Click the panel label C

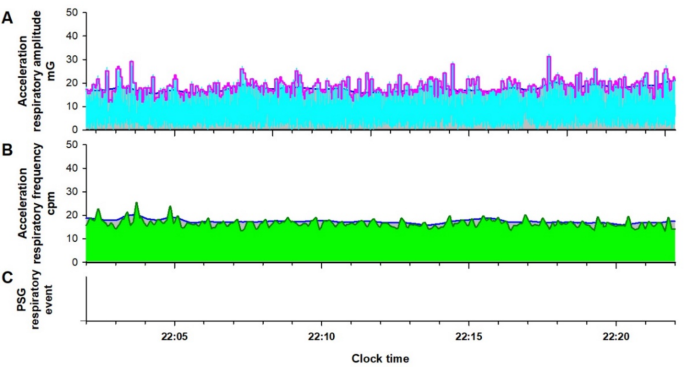(7, 278)
